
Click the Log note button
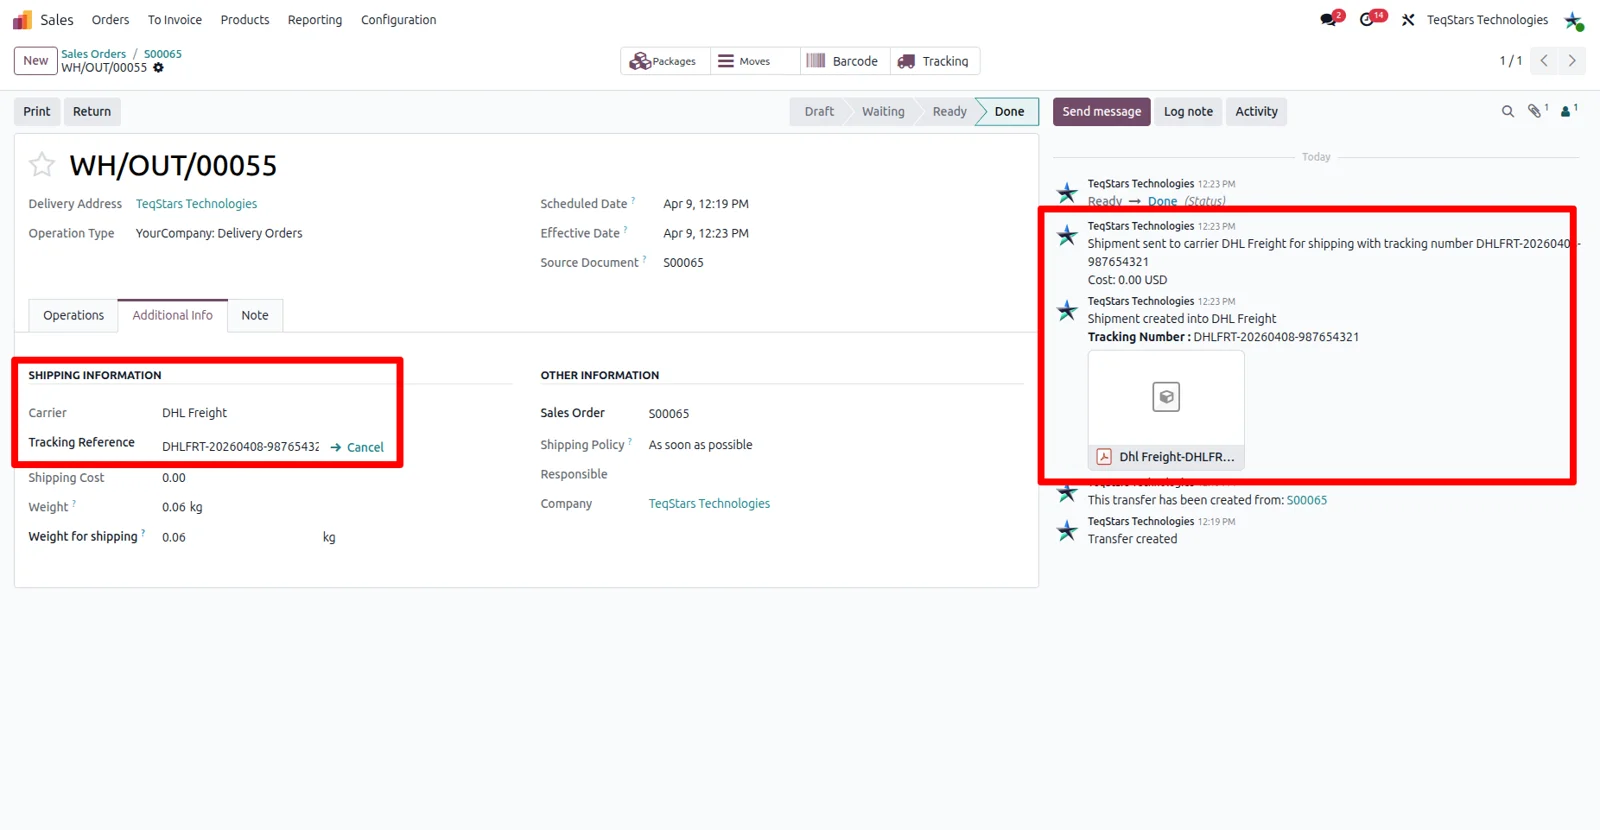click(1188, 112)
